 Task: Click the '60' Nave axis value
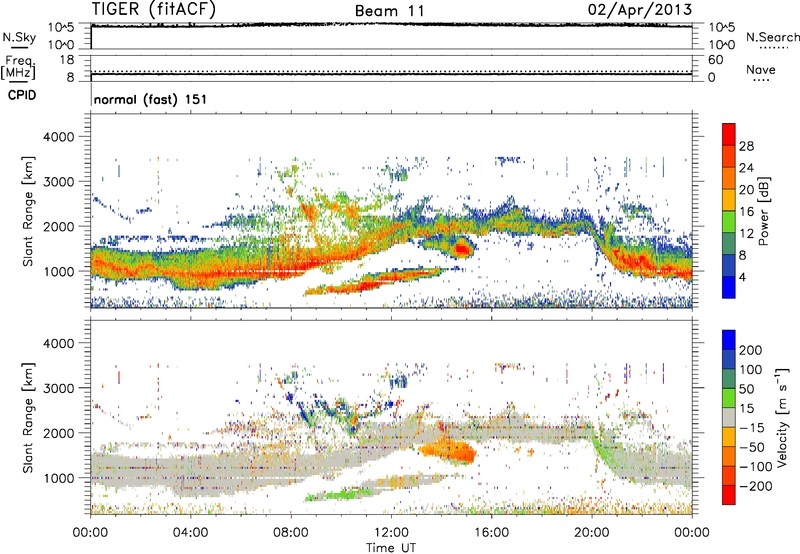pos(715,60)
